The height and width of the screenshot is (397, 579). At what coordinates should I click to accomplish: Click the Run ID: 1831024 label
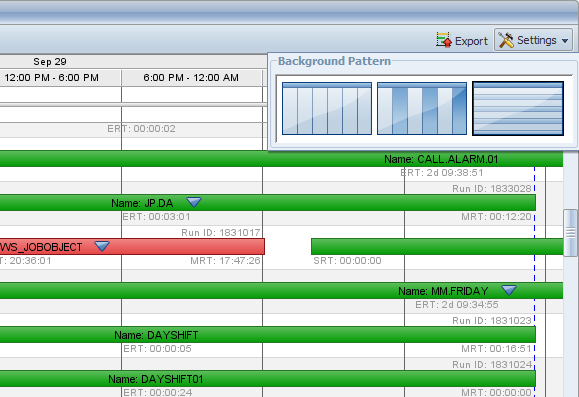(492, 365)
